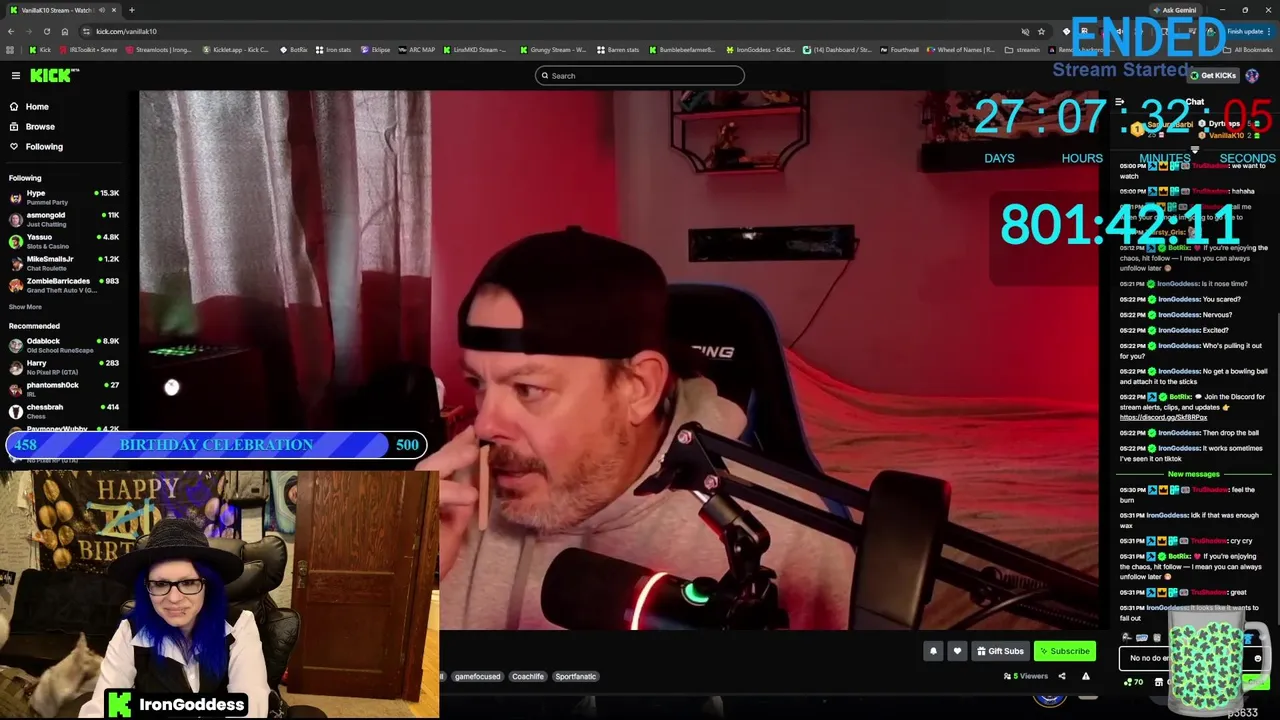Click the 5 Viewers count
This screenshot has height=720, width=1280.
point(1026,676)
